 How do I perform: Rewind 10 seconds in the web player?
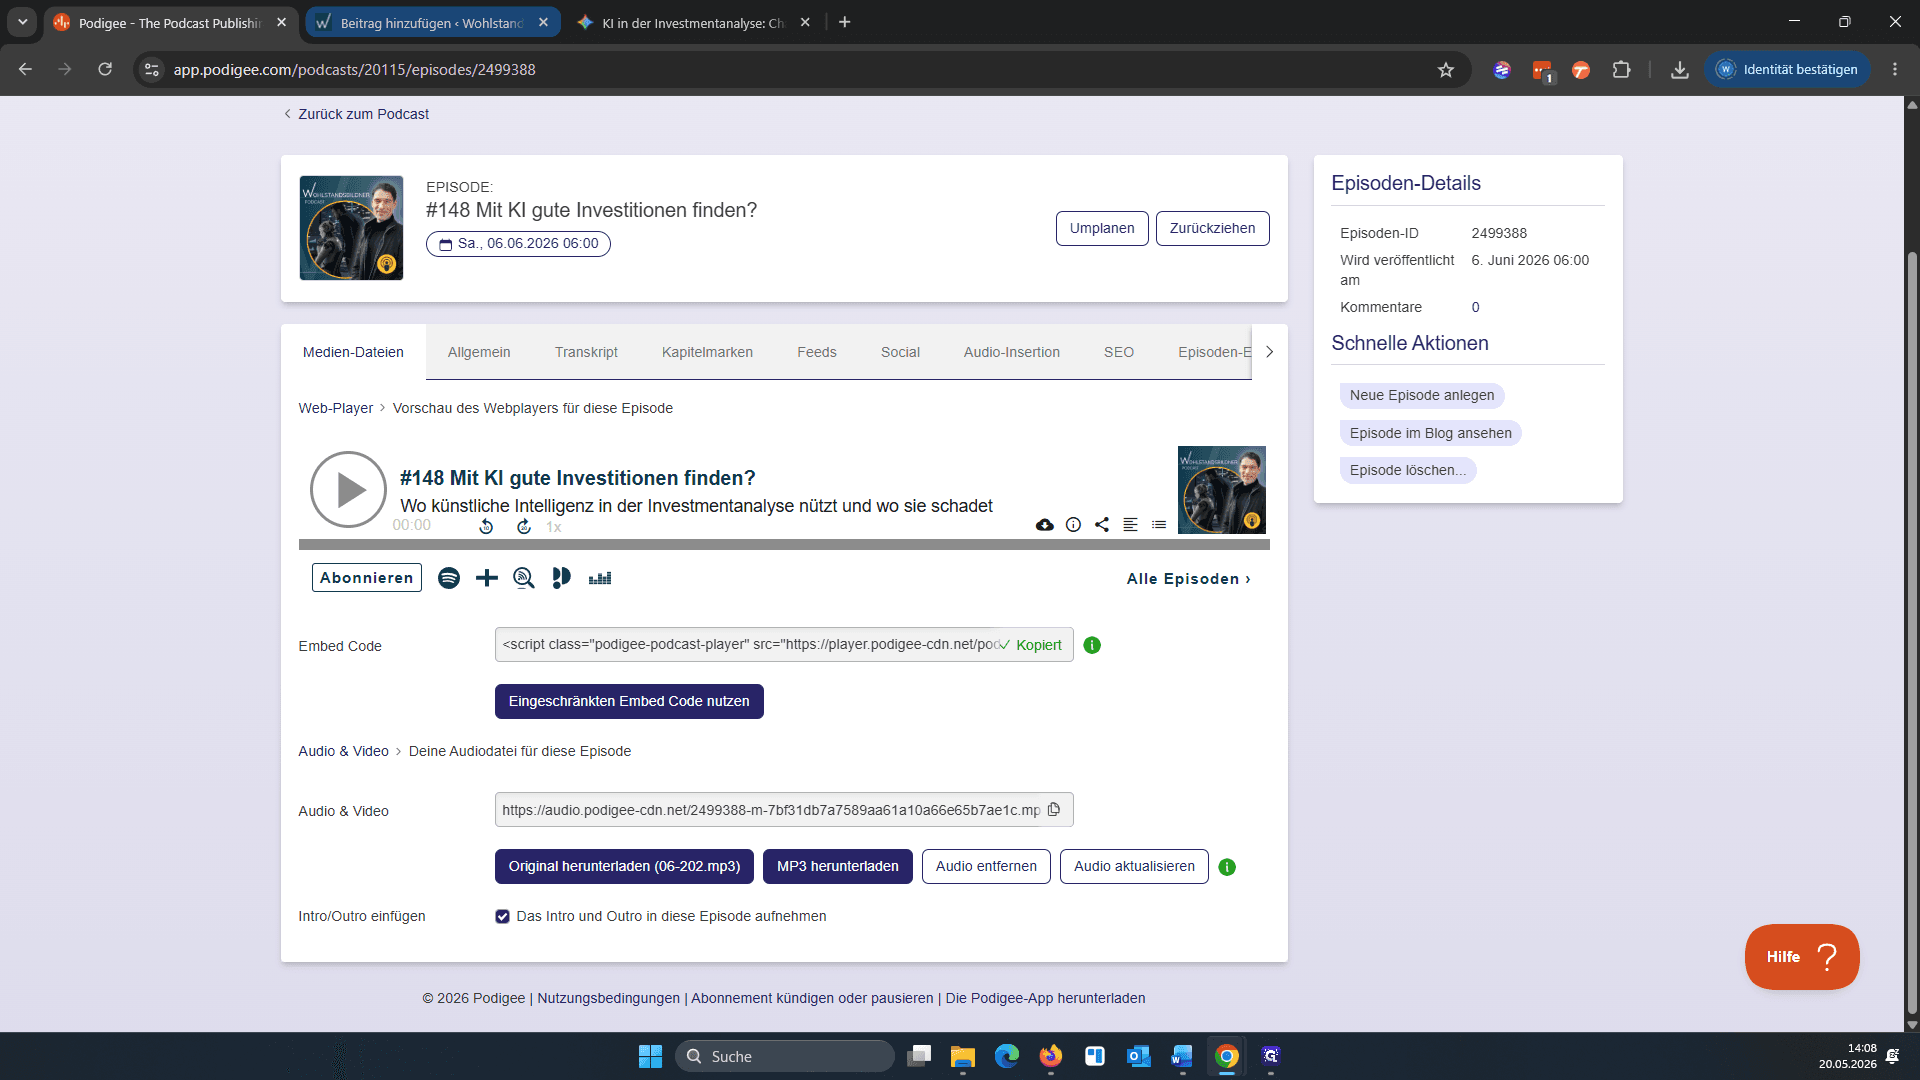pyautogui.click(x=486, y=526)
